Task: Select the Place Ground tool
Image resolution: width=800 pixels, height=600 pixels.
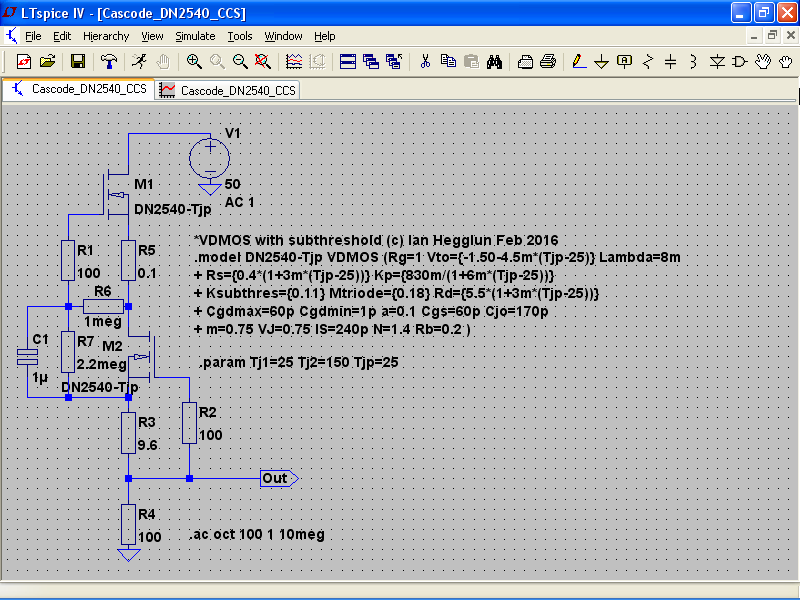Action: [602, 62]
